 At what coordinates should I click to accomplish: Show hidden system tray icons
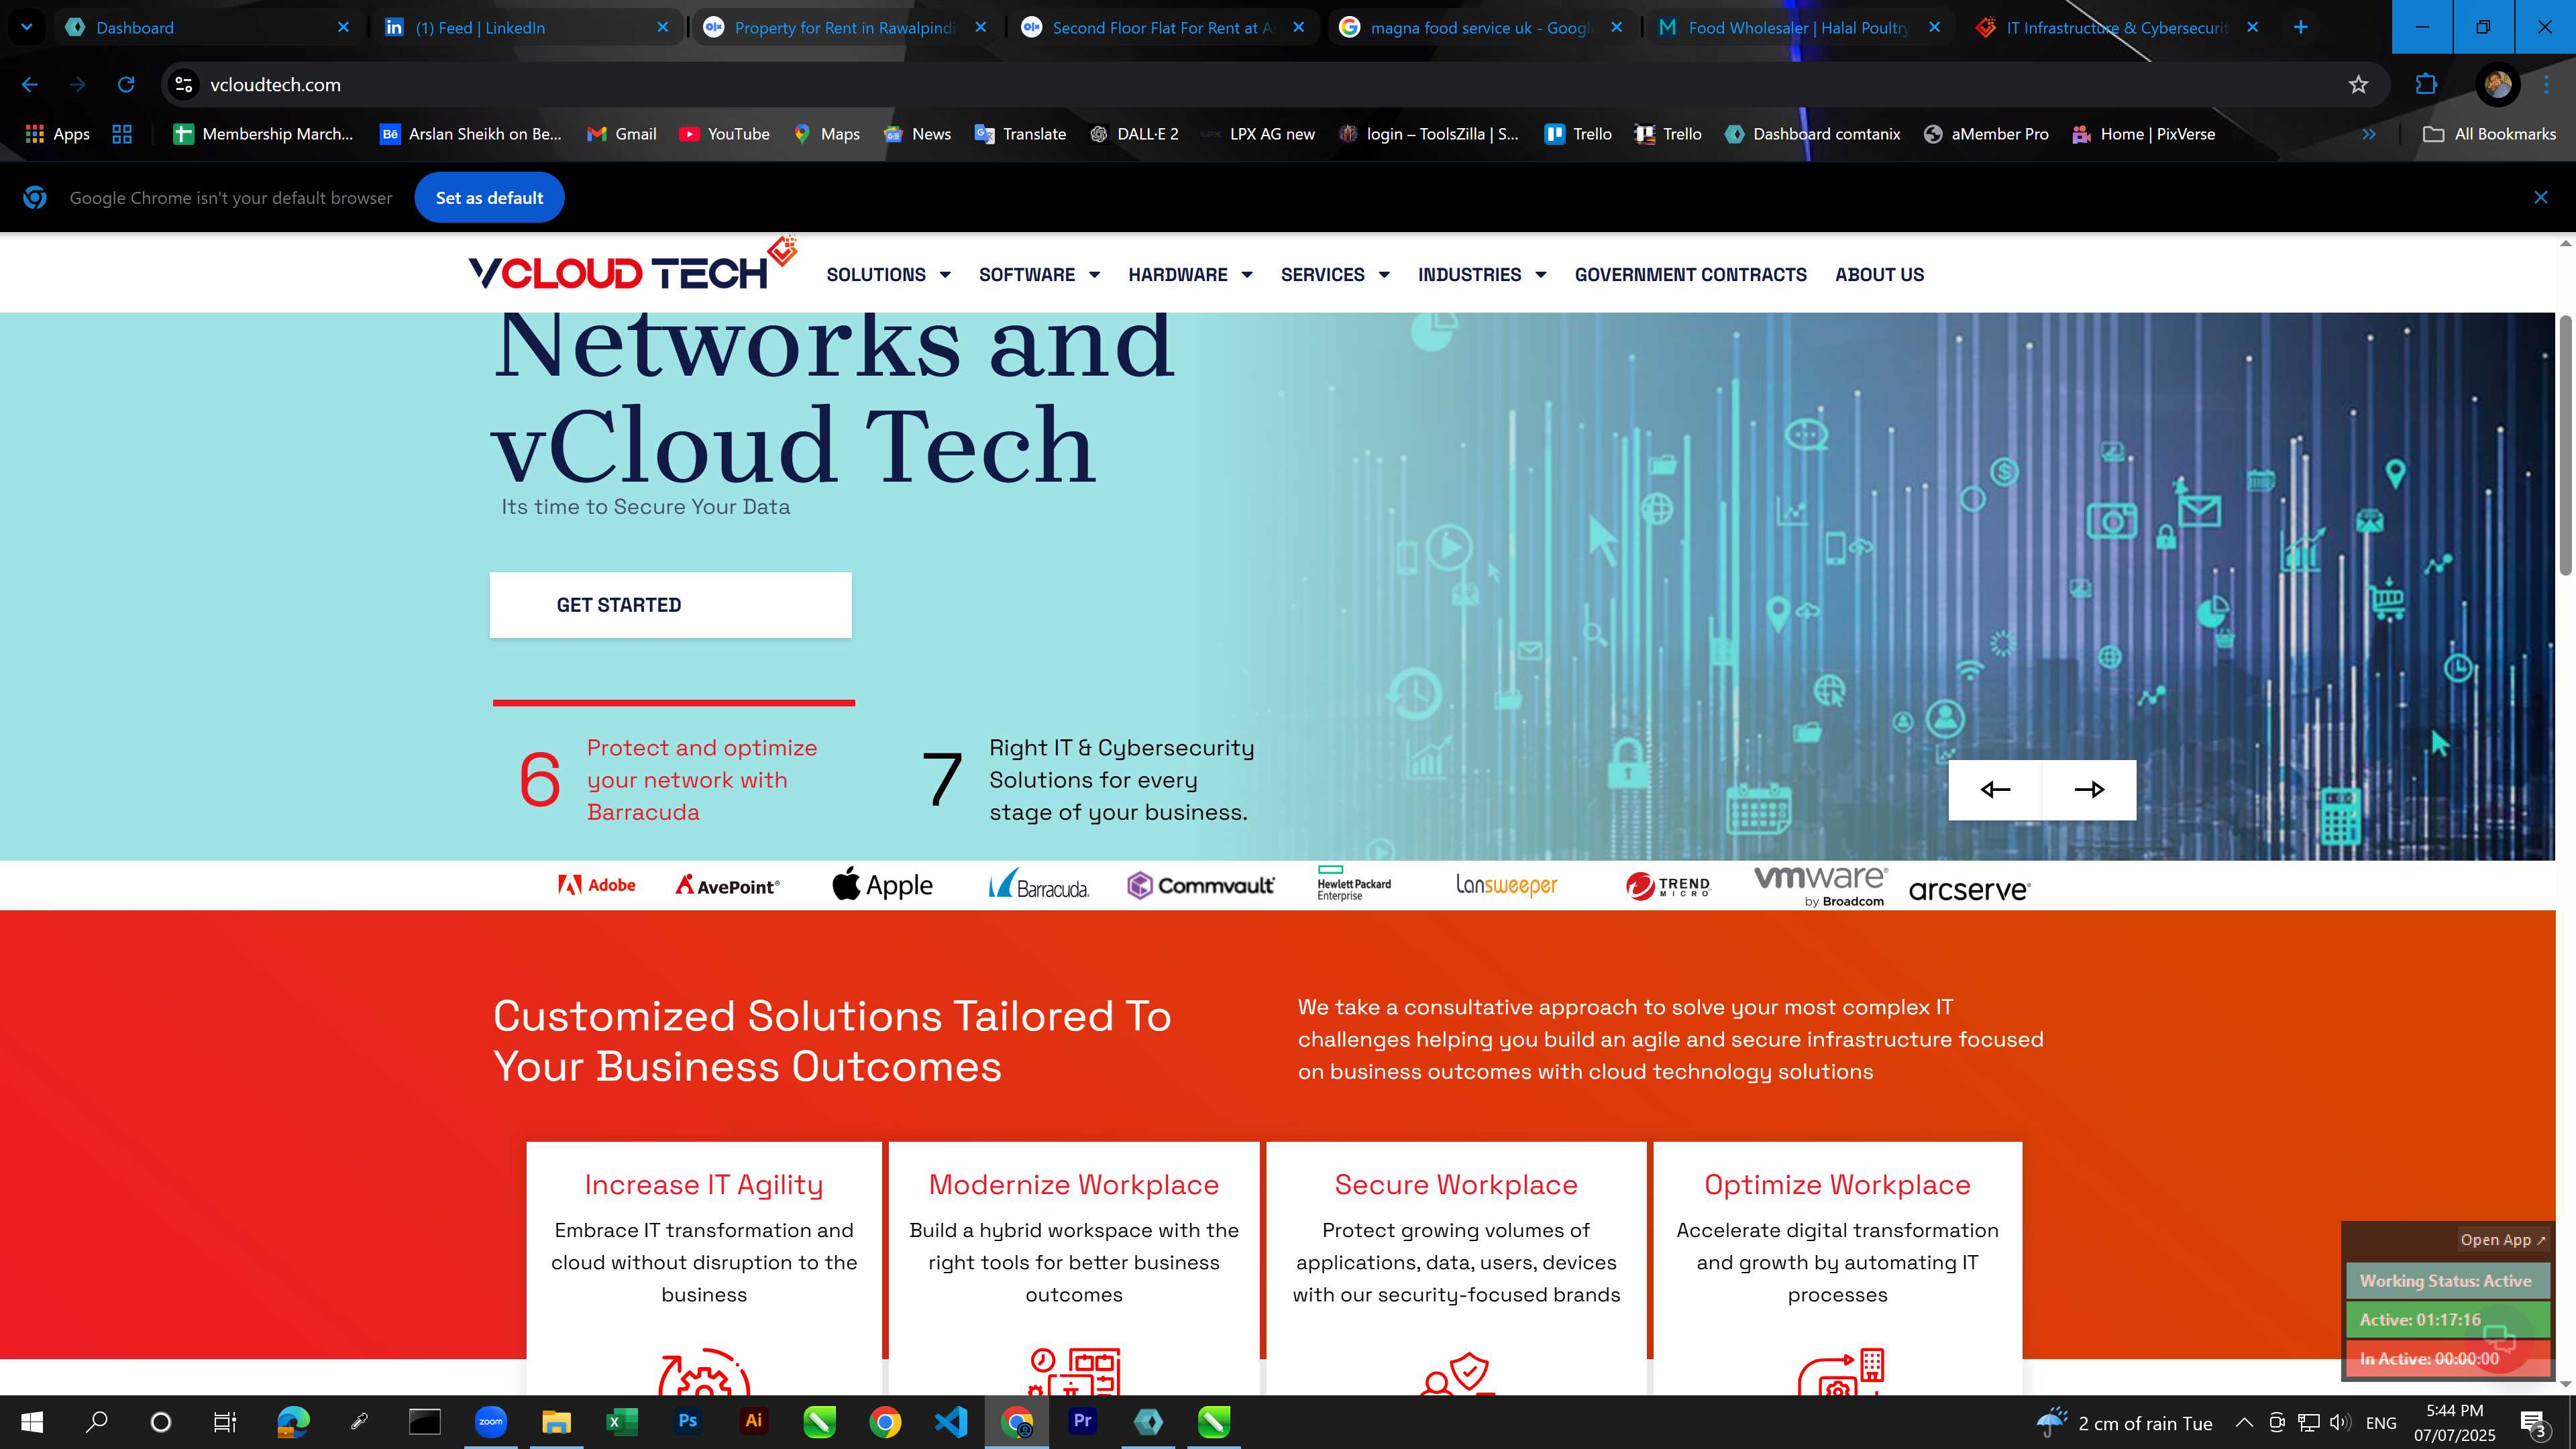pos(2244,1422)
